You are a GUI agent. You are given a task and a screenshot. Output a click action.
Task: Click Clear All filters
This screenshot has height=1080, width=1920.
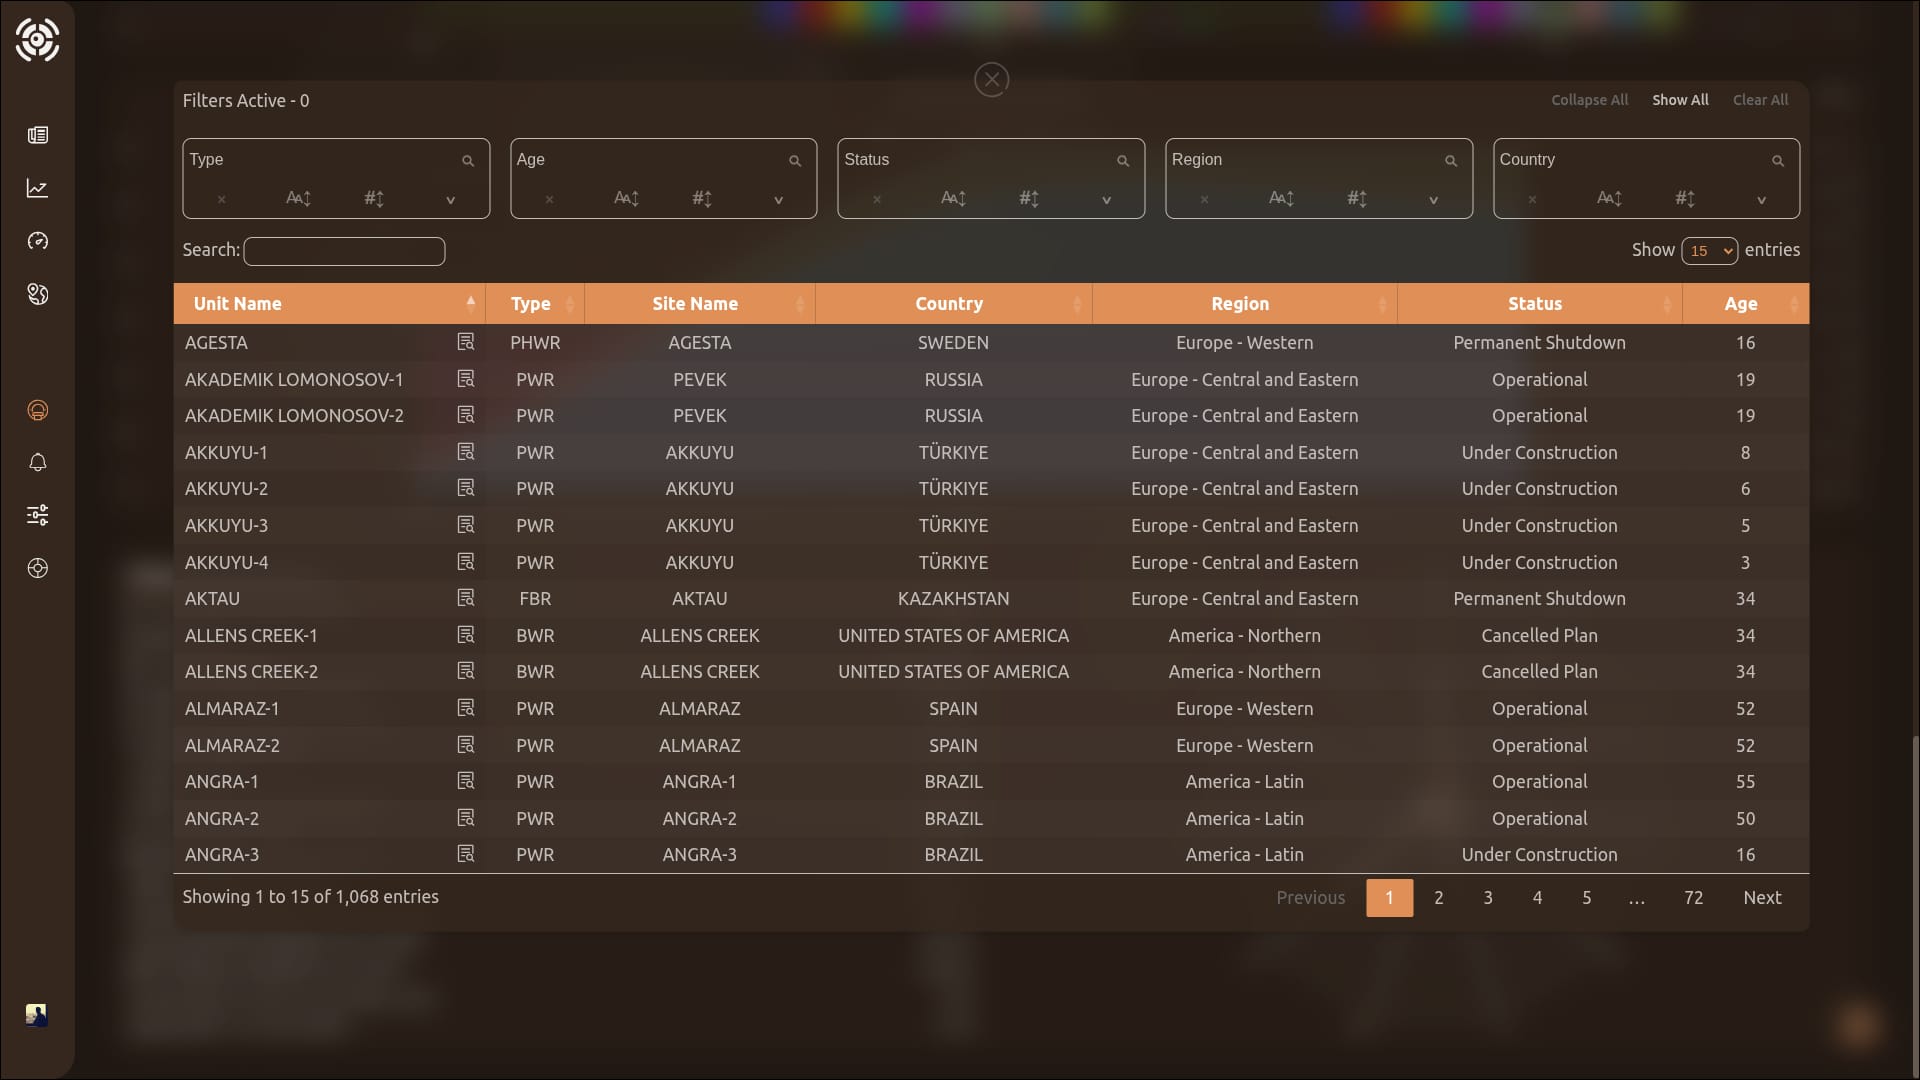[x=1760, y=100]
